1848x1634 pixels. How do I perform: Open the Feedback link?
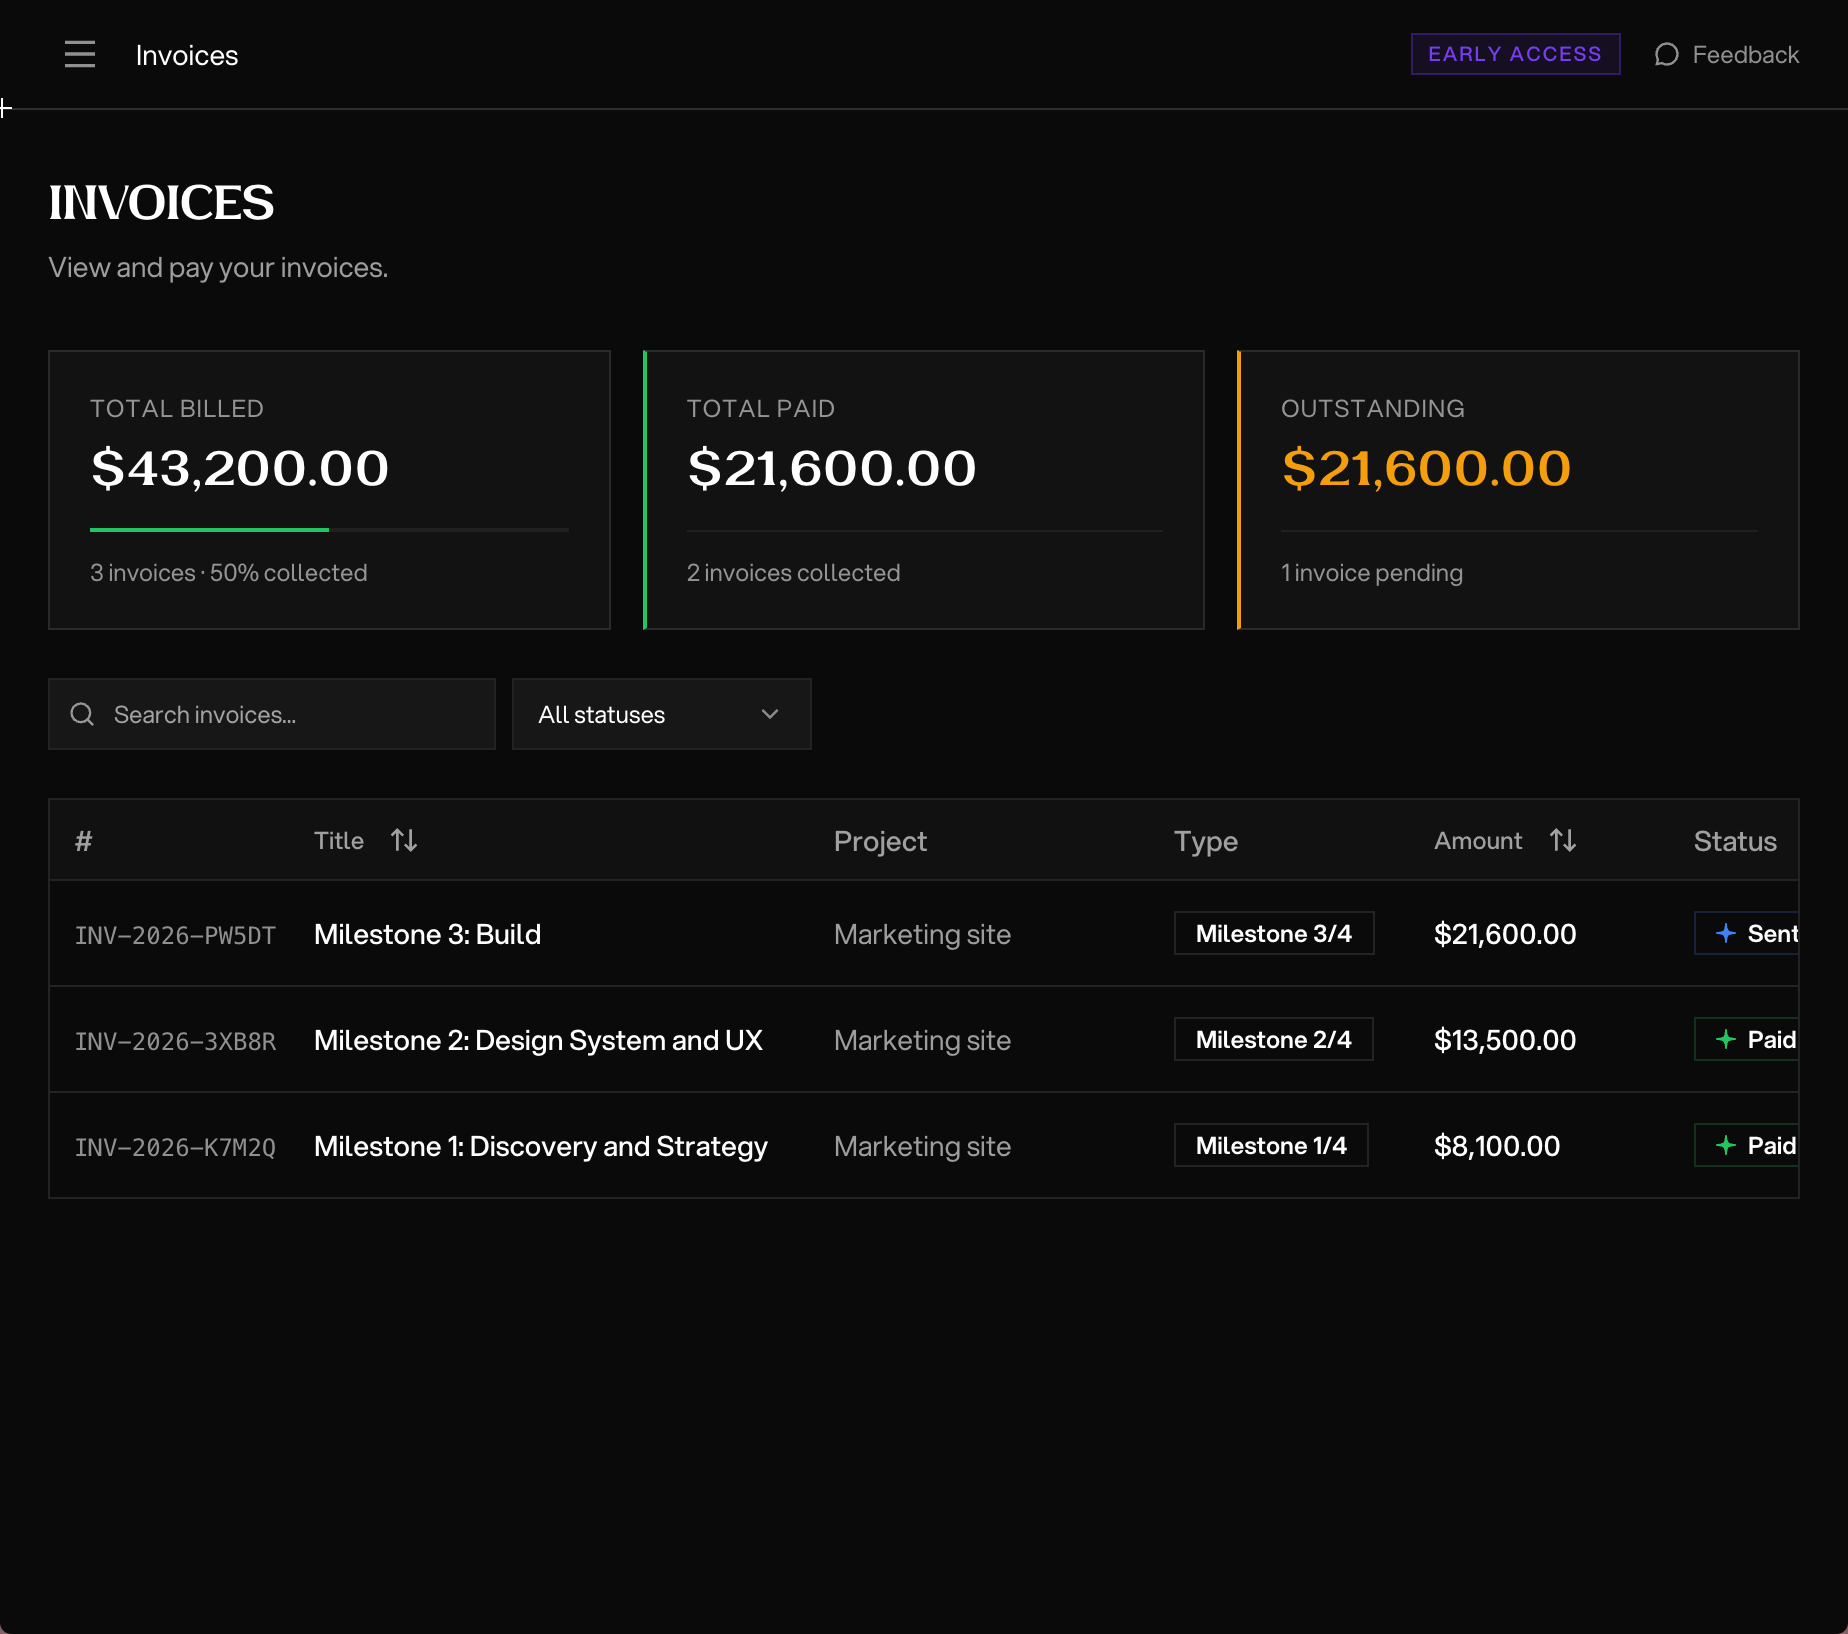tap(1727, 54)
